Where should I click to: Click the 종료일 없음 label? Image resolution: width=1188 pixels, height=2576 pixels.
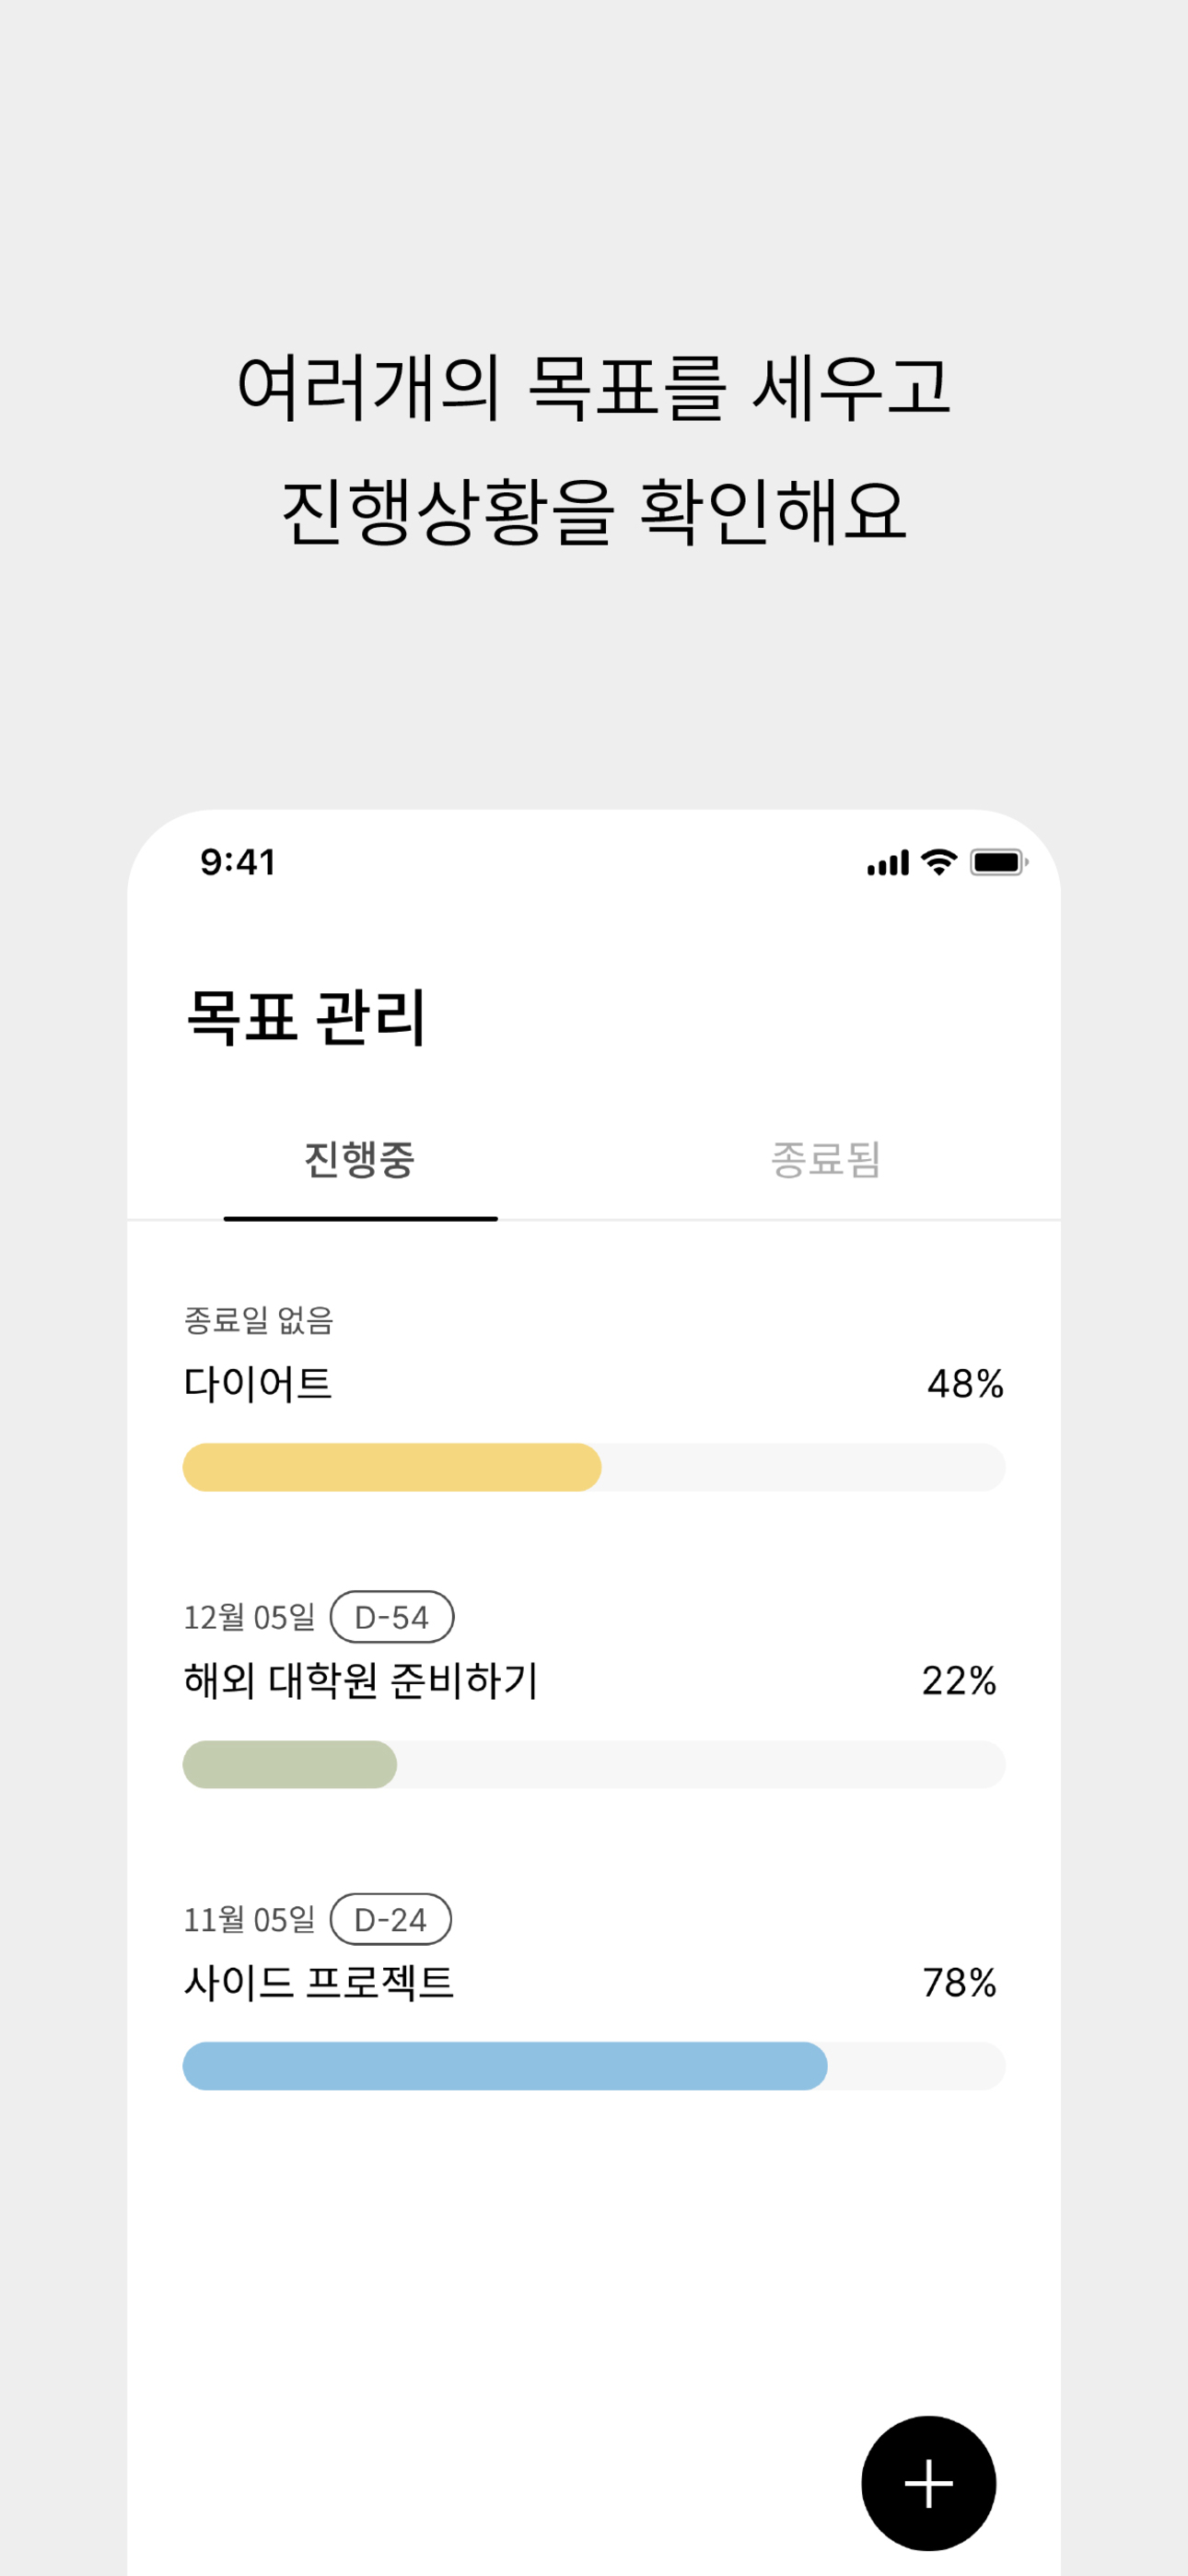(258, 1320)
